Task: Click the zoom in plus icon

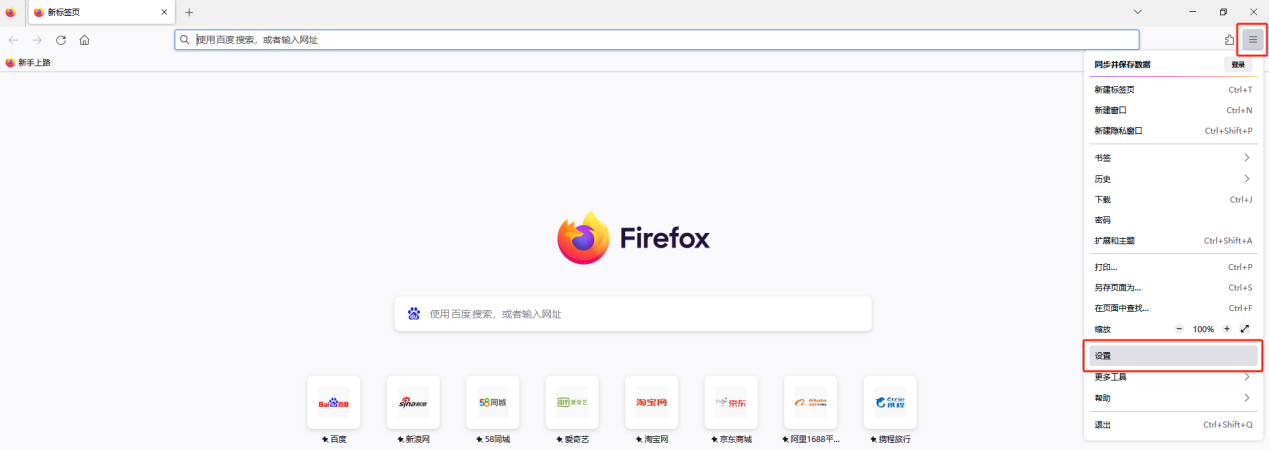Action: pos(1227,329)
